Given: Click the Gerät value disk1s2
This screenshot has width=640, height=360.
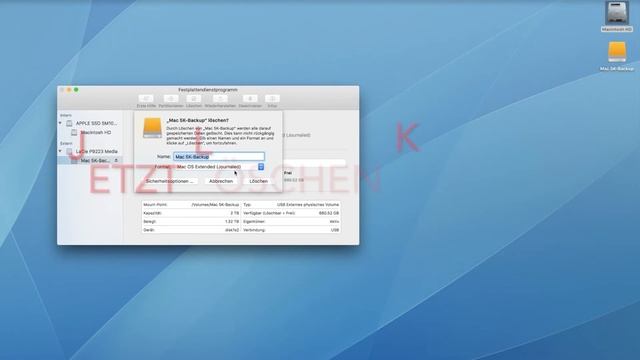Looking at the screenshot, I should pos(232,230).
